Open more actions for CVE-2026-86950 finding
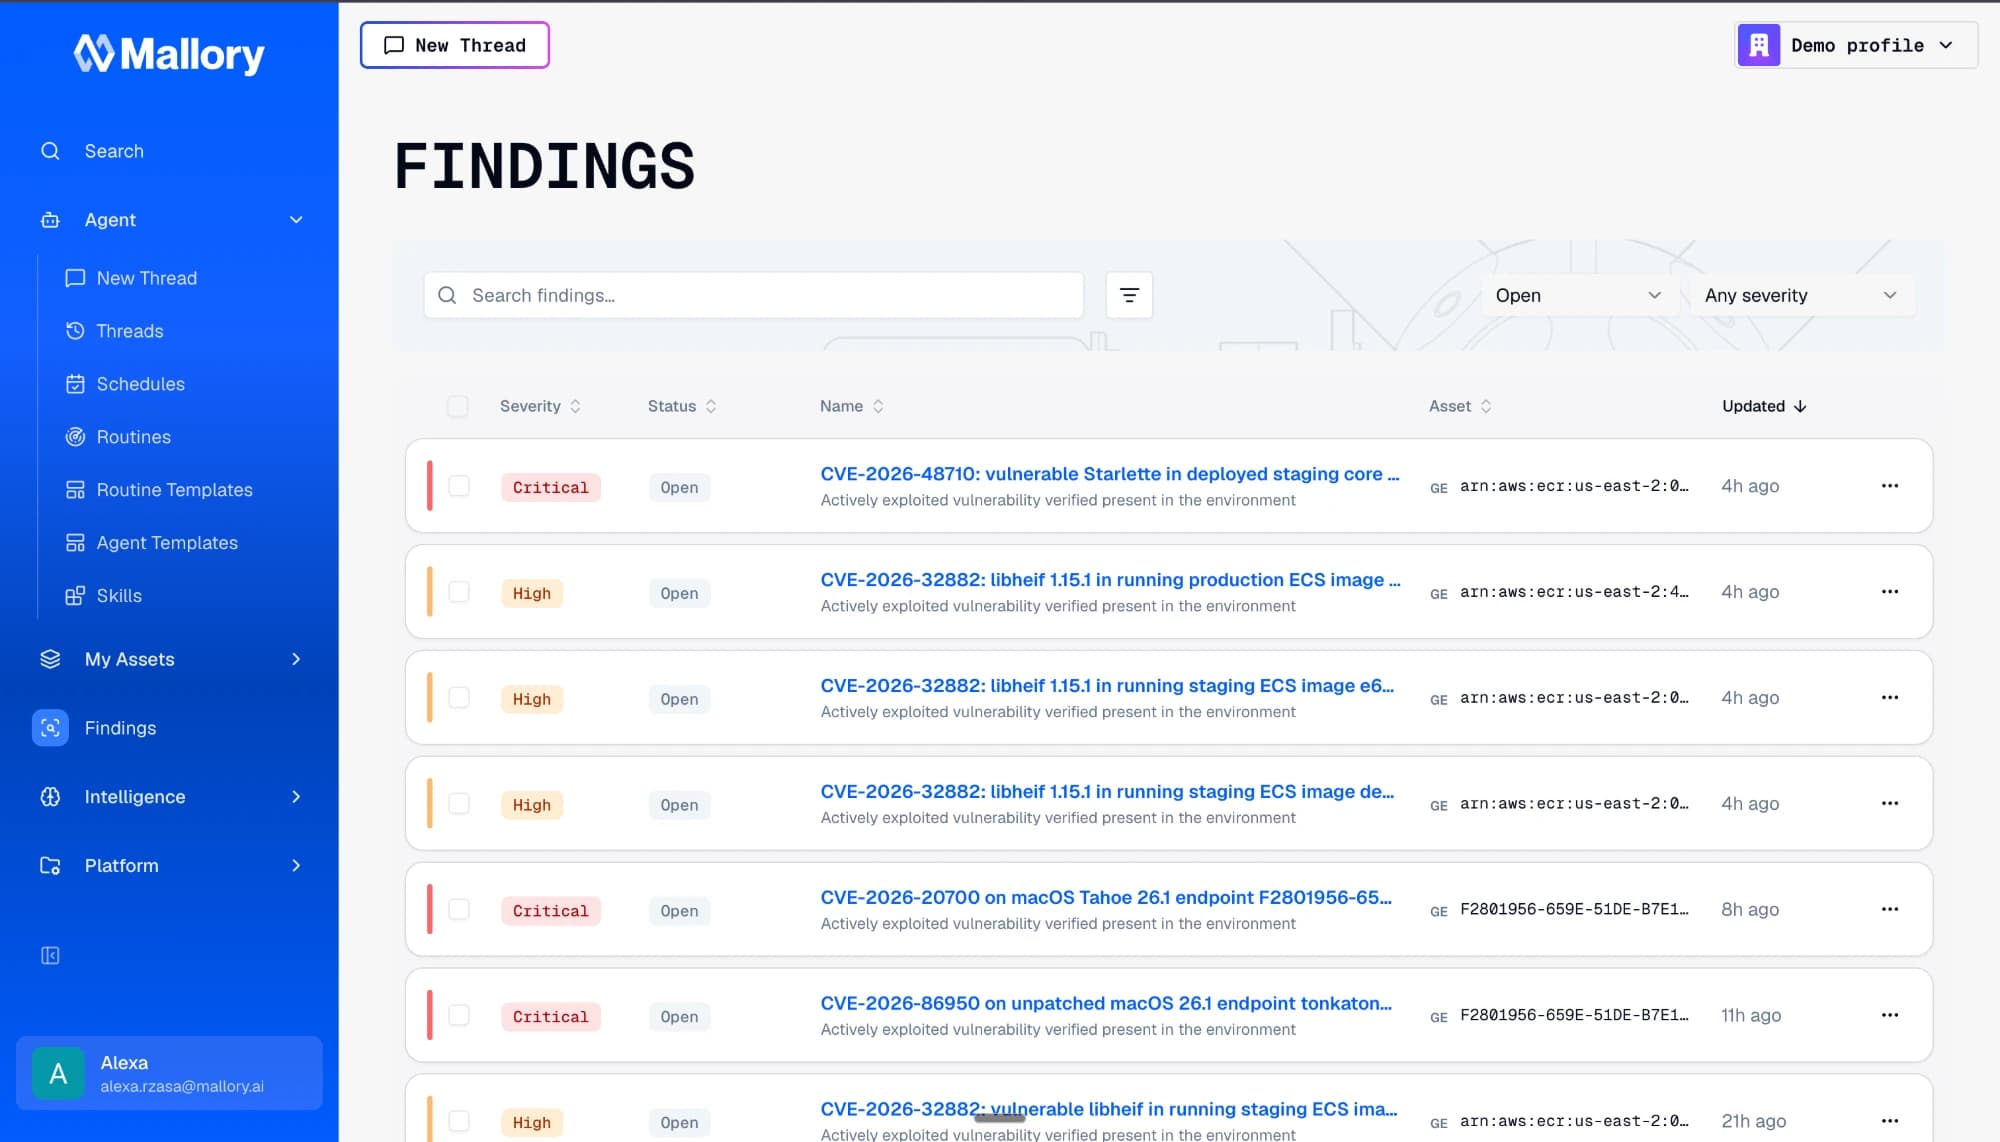 tap(1889, 1015)
